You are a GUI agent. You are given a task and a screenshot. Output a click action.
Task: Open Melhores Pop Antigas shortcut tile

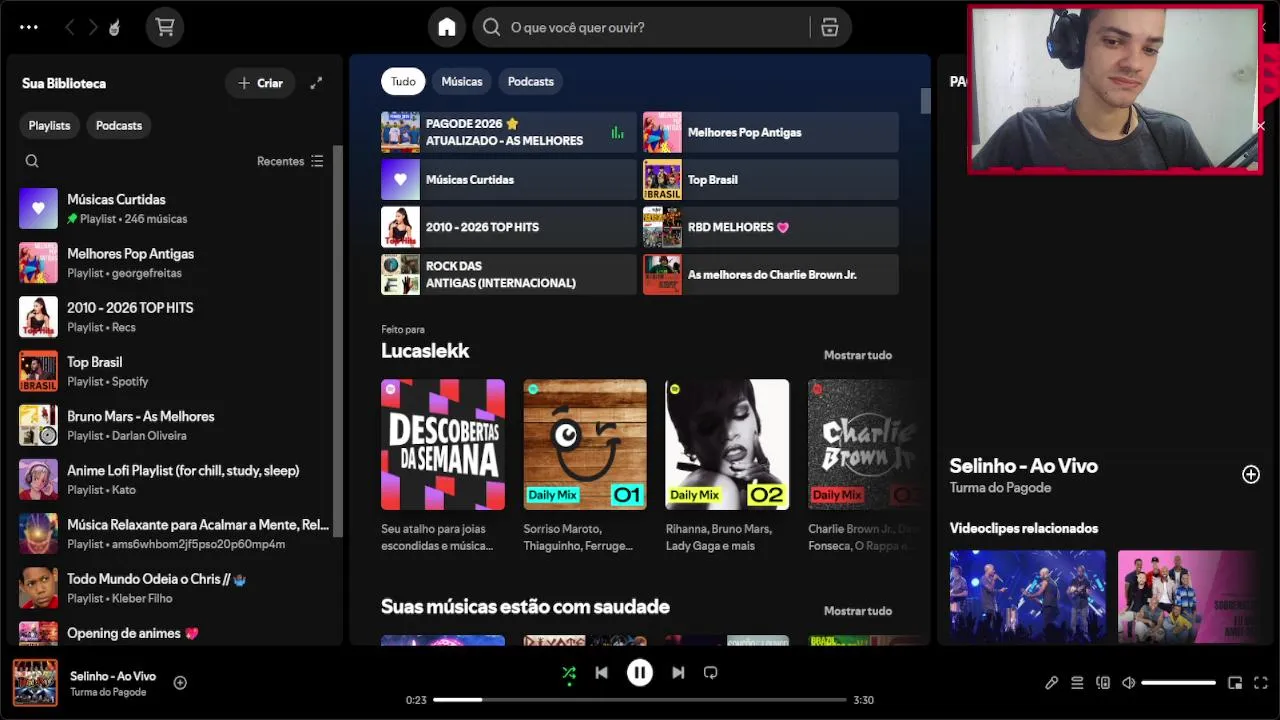point(770,132)
